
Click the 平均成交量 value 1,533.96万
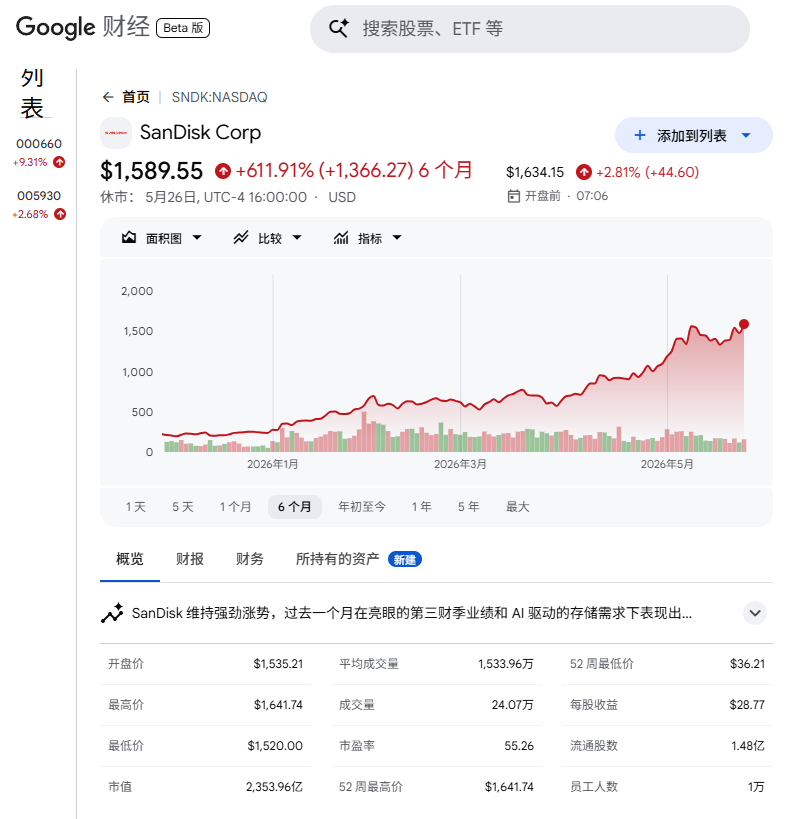[506, 664]
